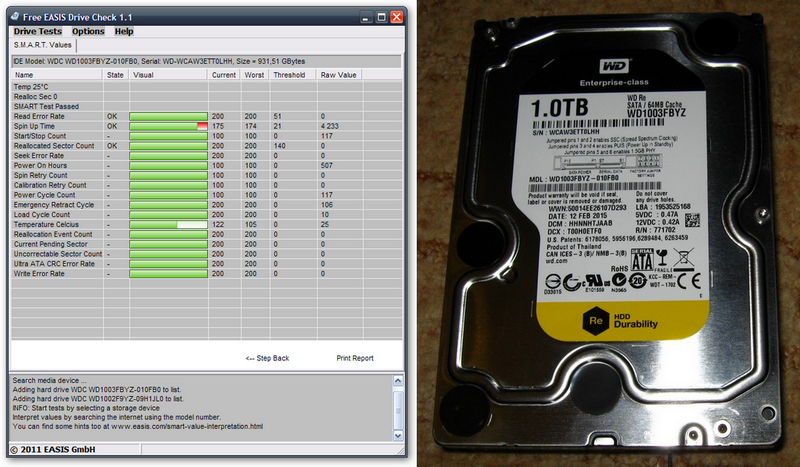Select the 'Emergency Retract Cycle' row name

tap(54, 205)
